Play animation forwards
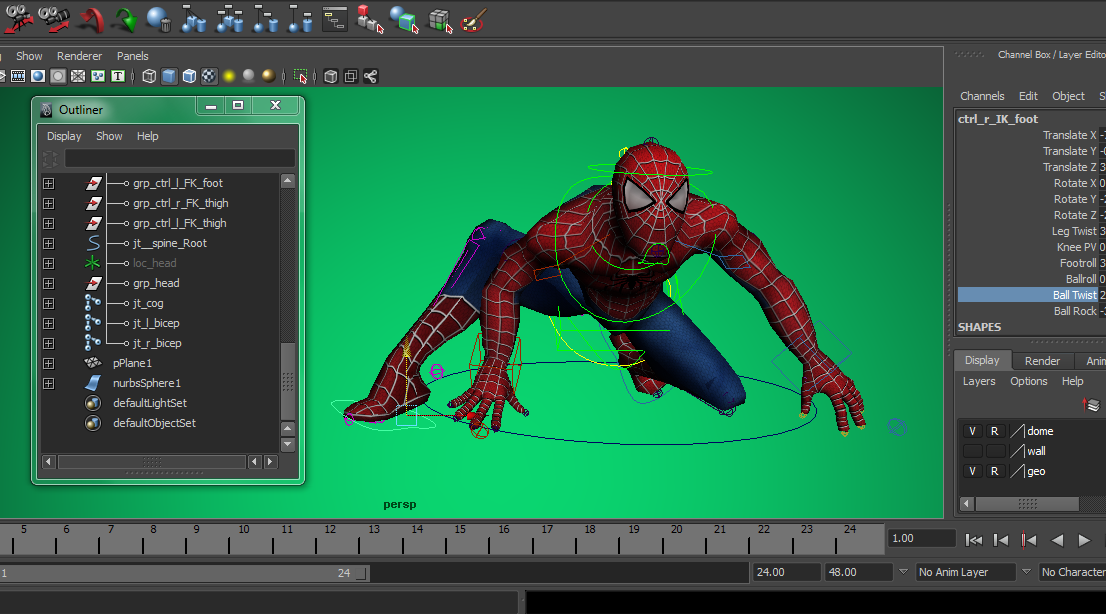The image size is (1106, 614). [1084, 540]
